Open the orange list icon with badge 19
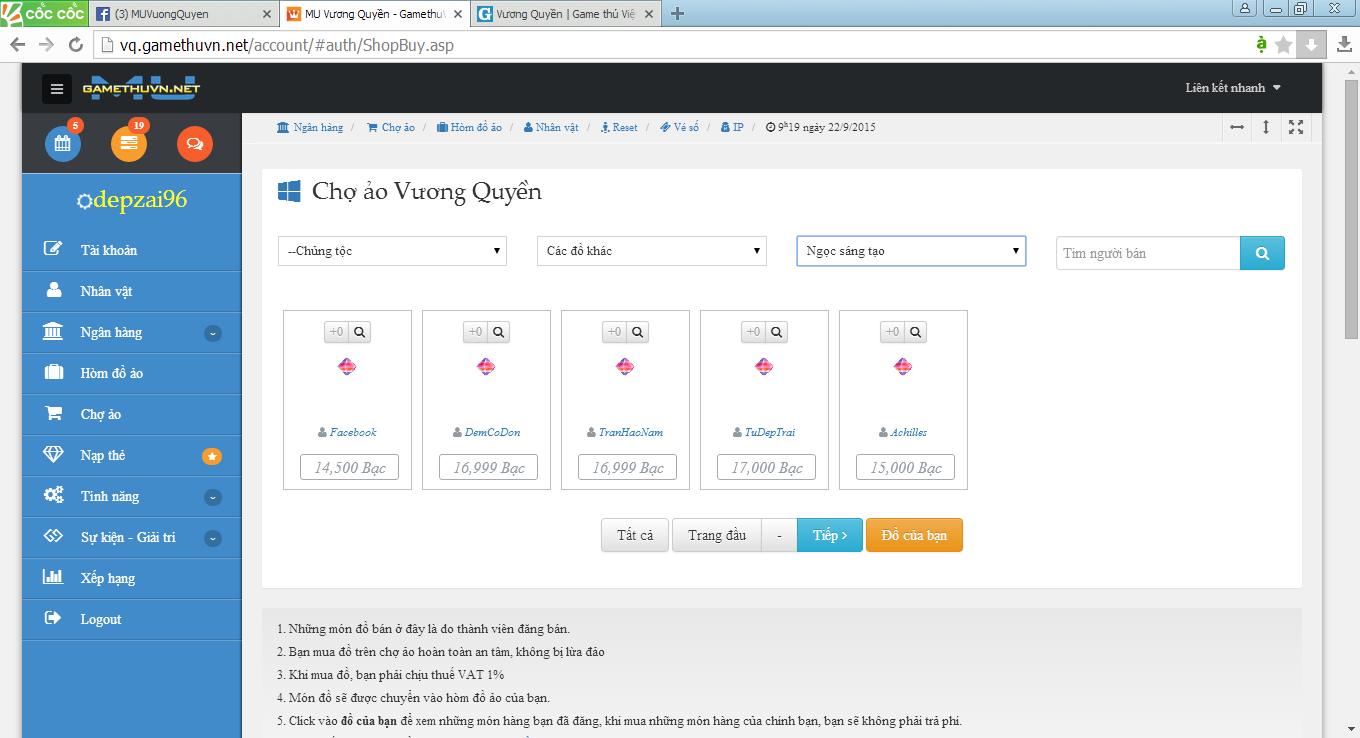The height and width of the screenshot is (738, 1360). [x=129, y=144]
